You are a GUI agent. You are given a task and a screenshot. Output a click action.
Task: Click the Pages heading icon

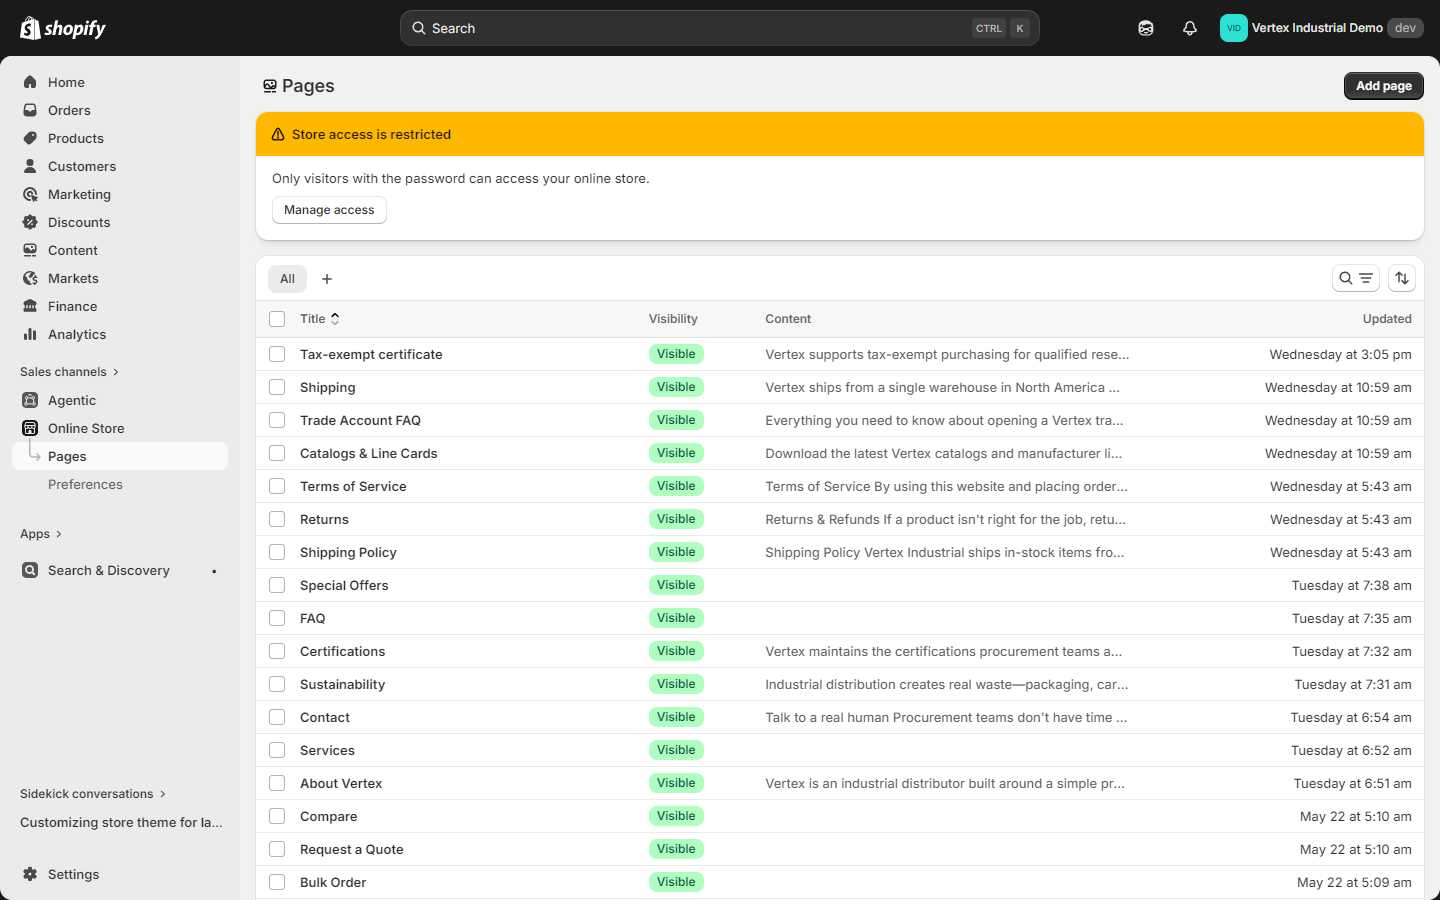click(x=270, y=86)
